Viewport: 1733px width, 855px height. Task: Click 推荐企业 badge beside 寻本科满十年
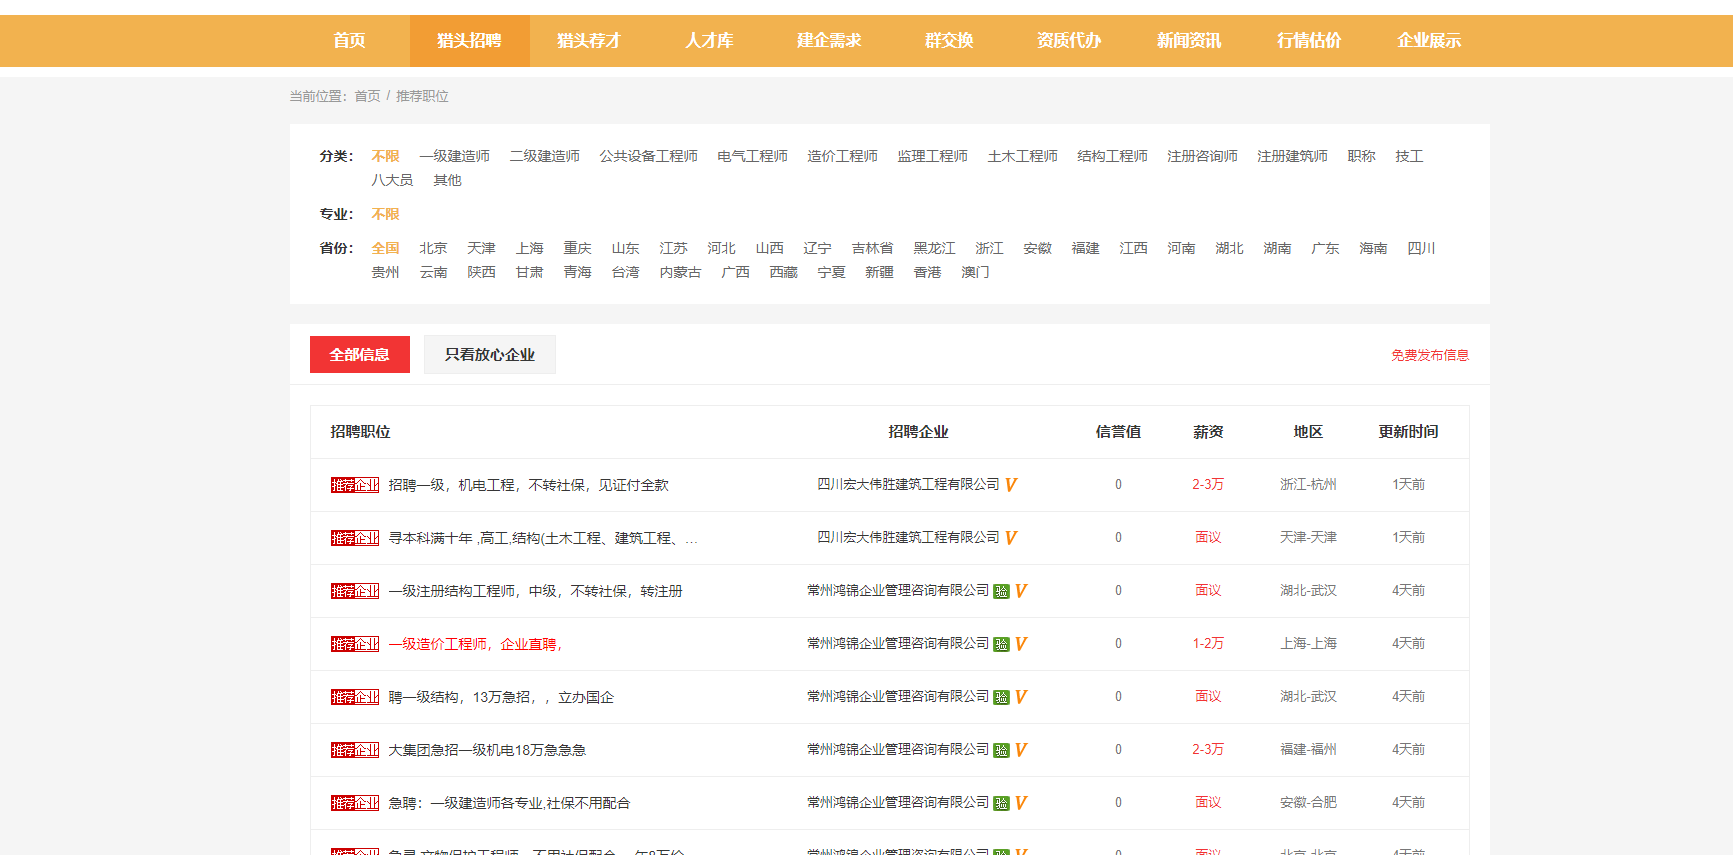355,538
